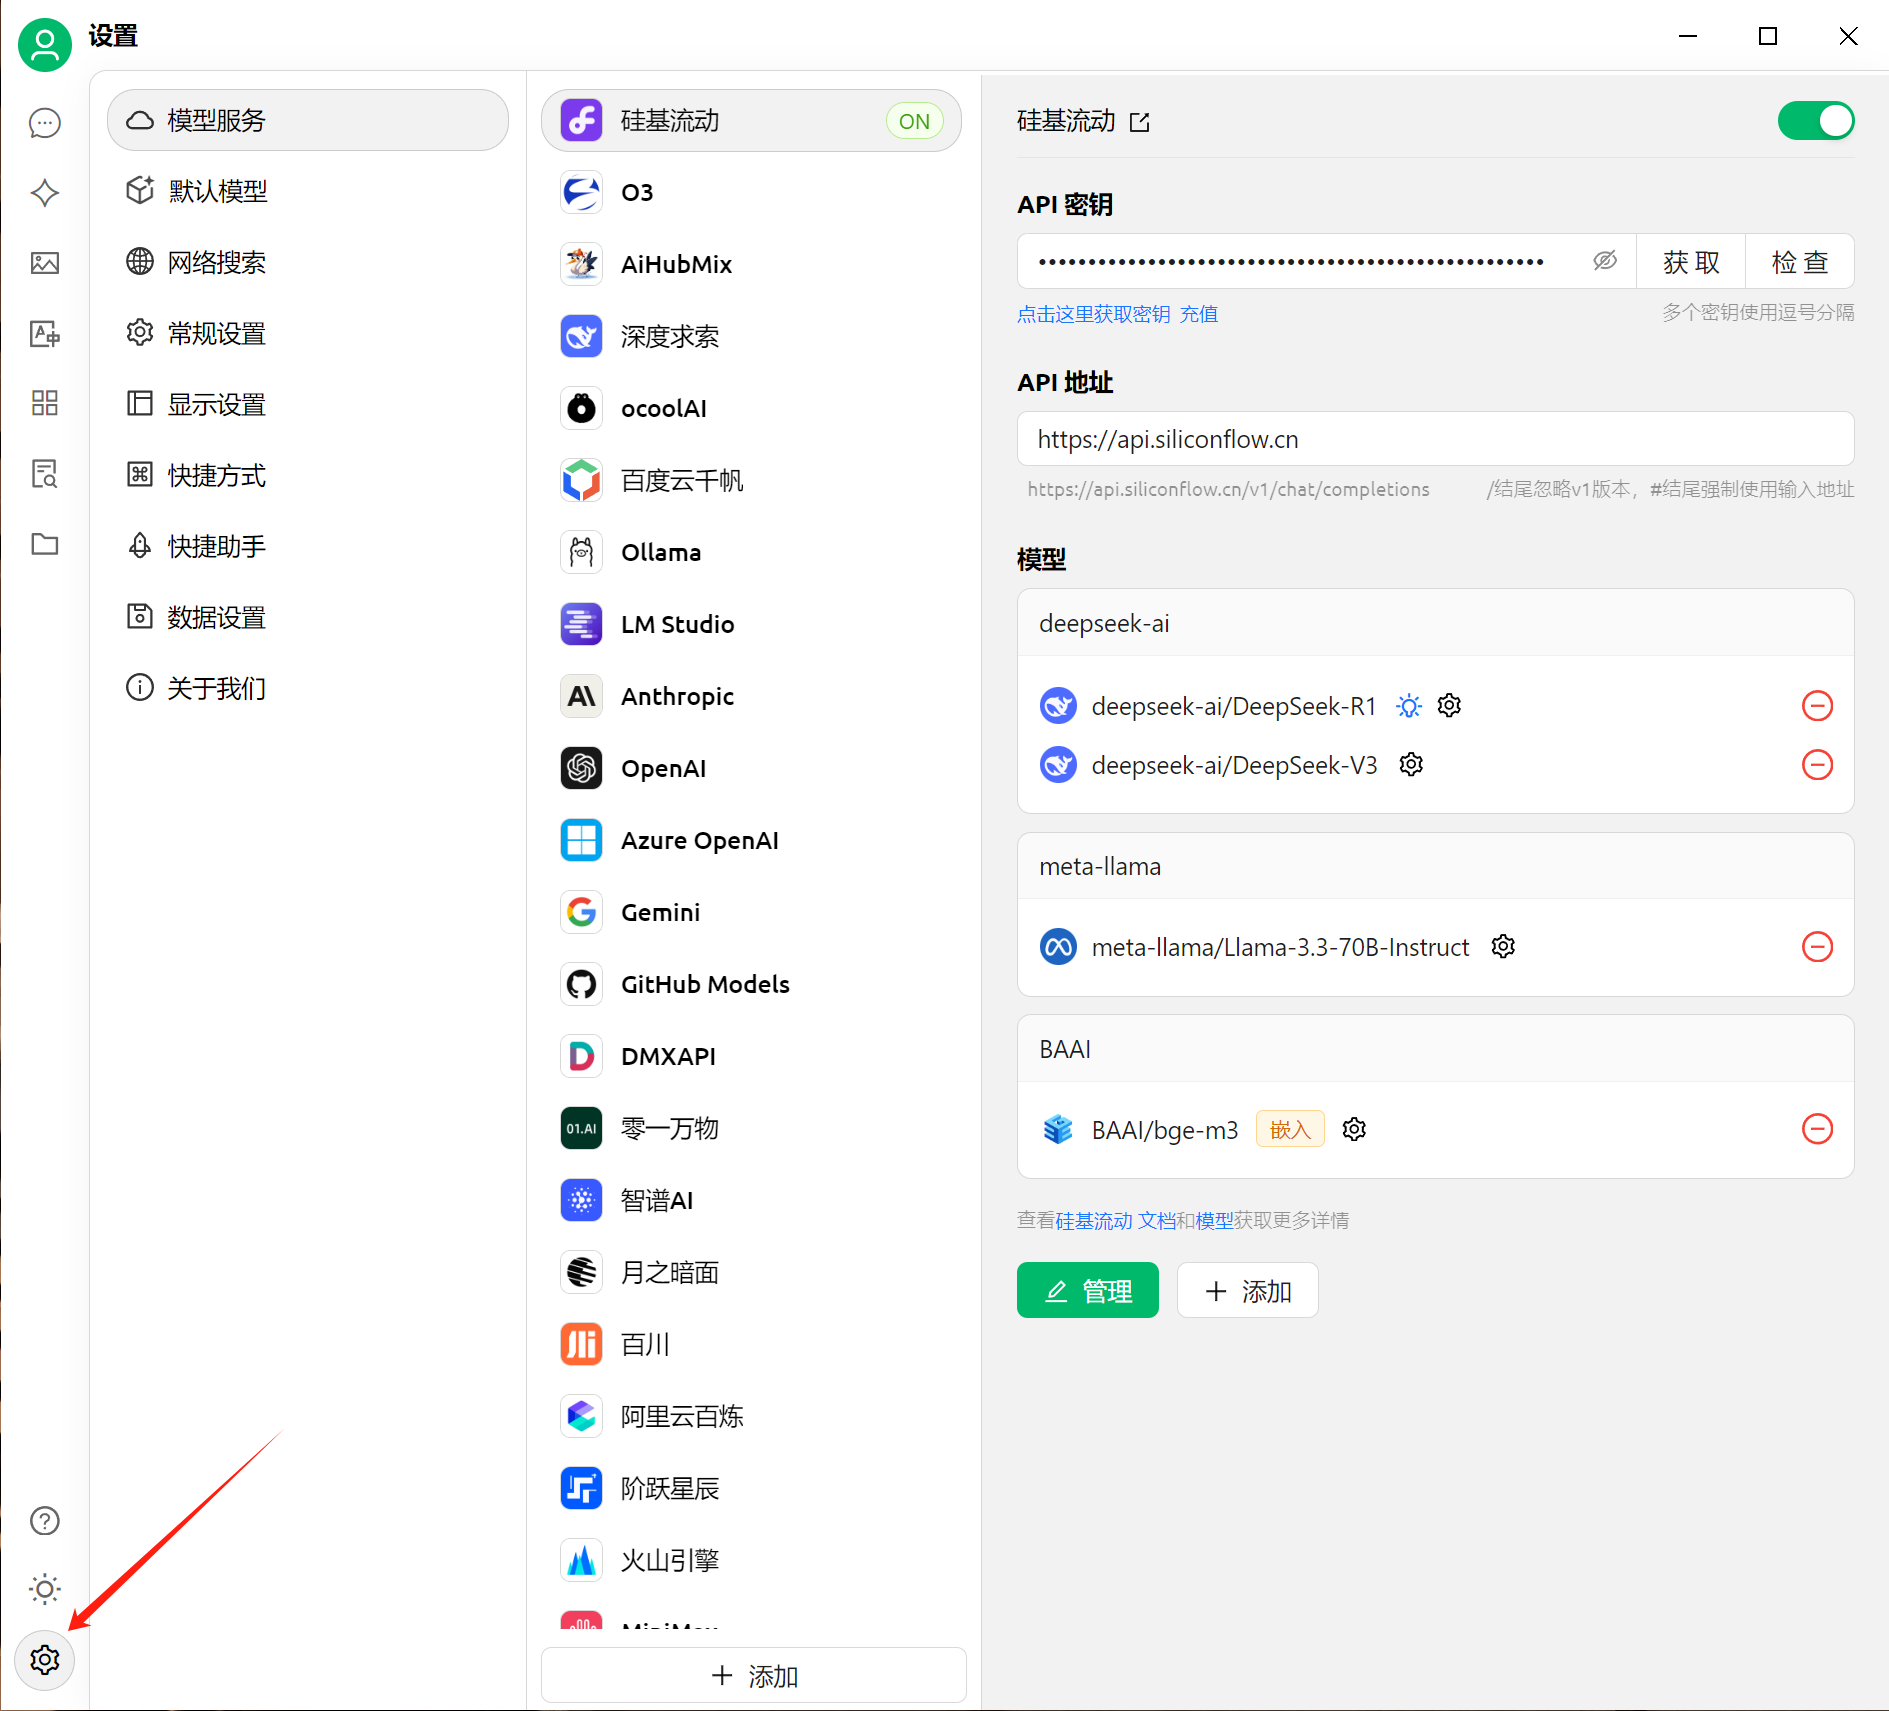This screenshot has height=1711, width=1889.
Task: Open settings gear for DeepSeek-R1 model
Action: click(1449, 706)
